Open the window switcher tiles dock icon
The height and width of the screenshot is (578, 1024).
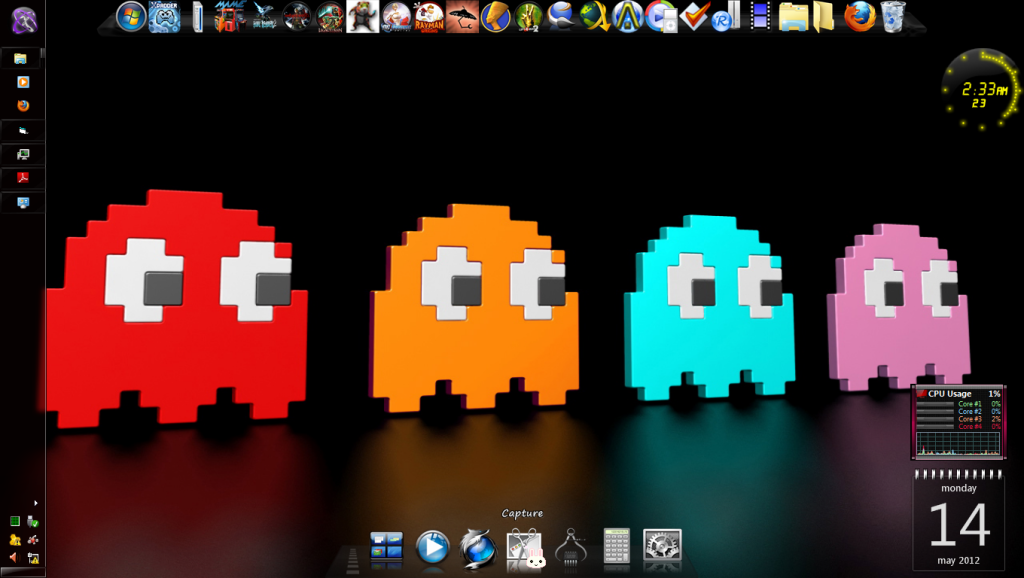(387, 546)
